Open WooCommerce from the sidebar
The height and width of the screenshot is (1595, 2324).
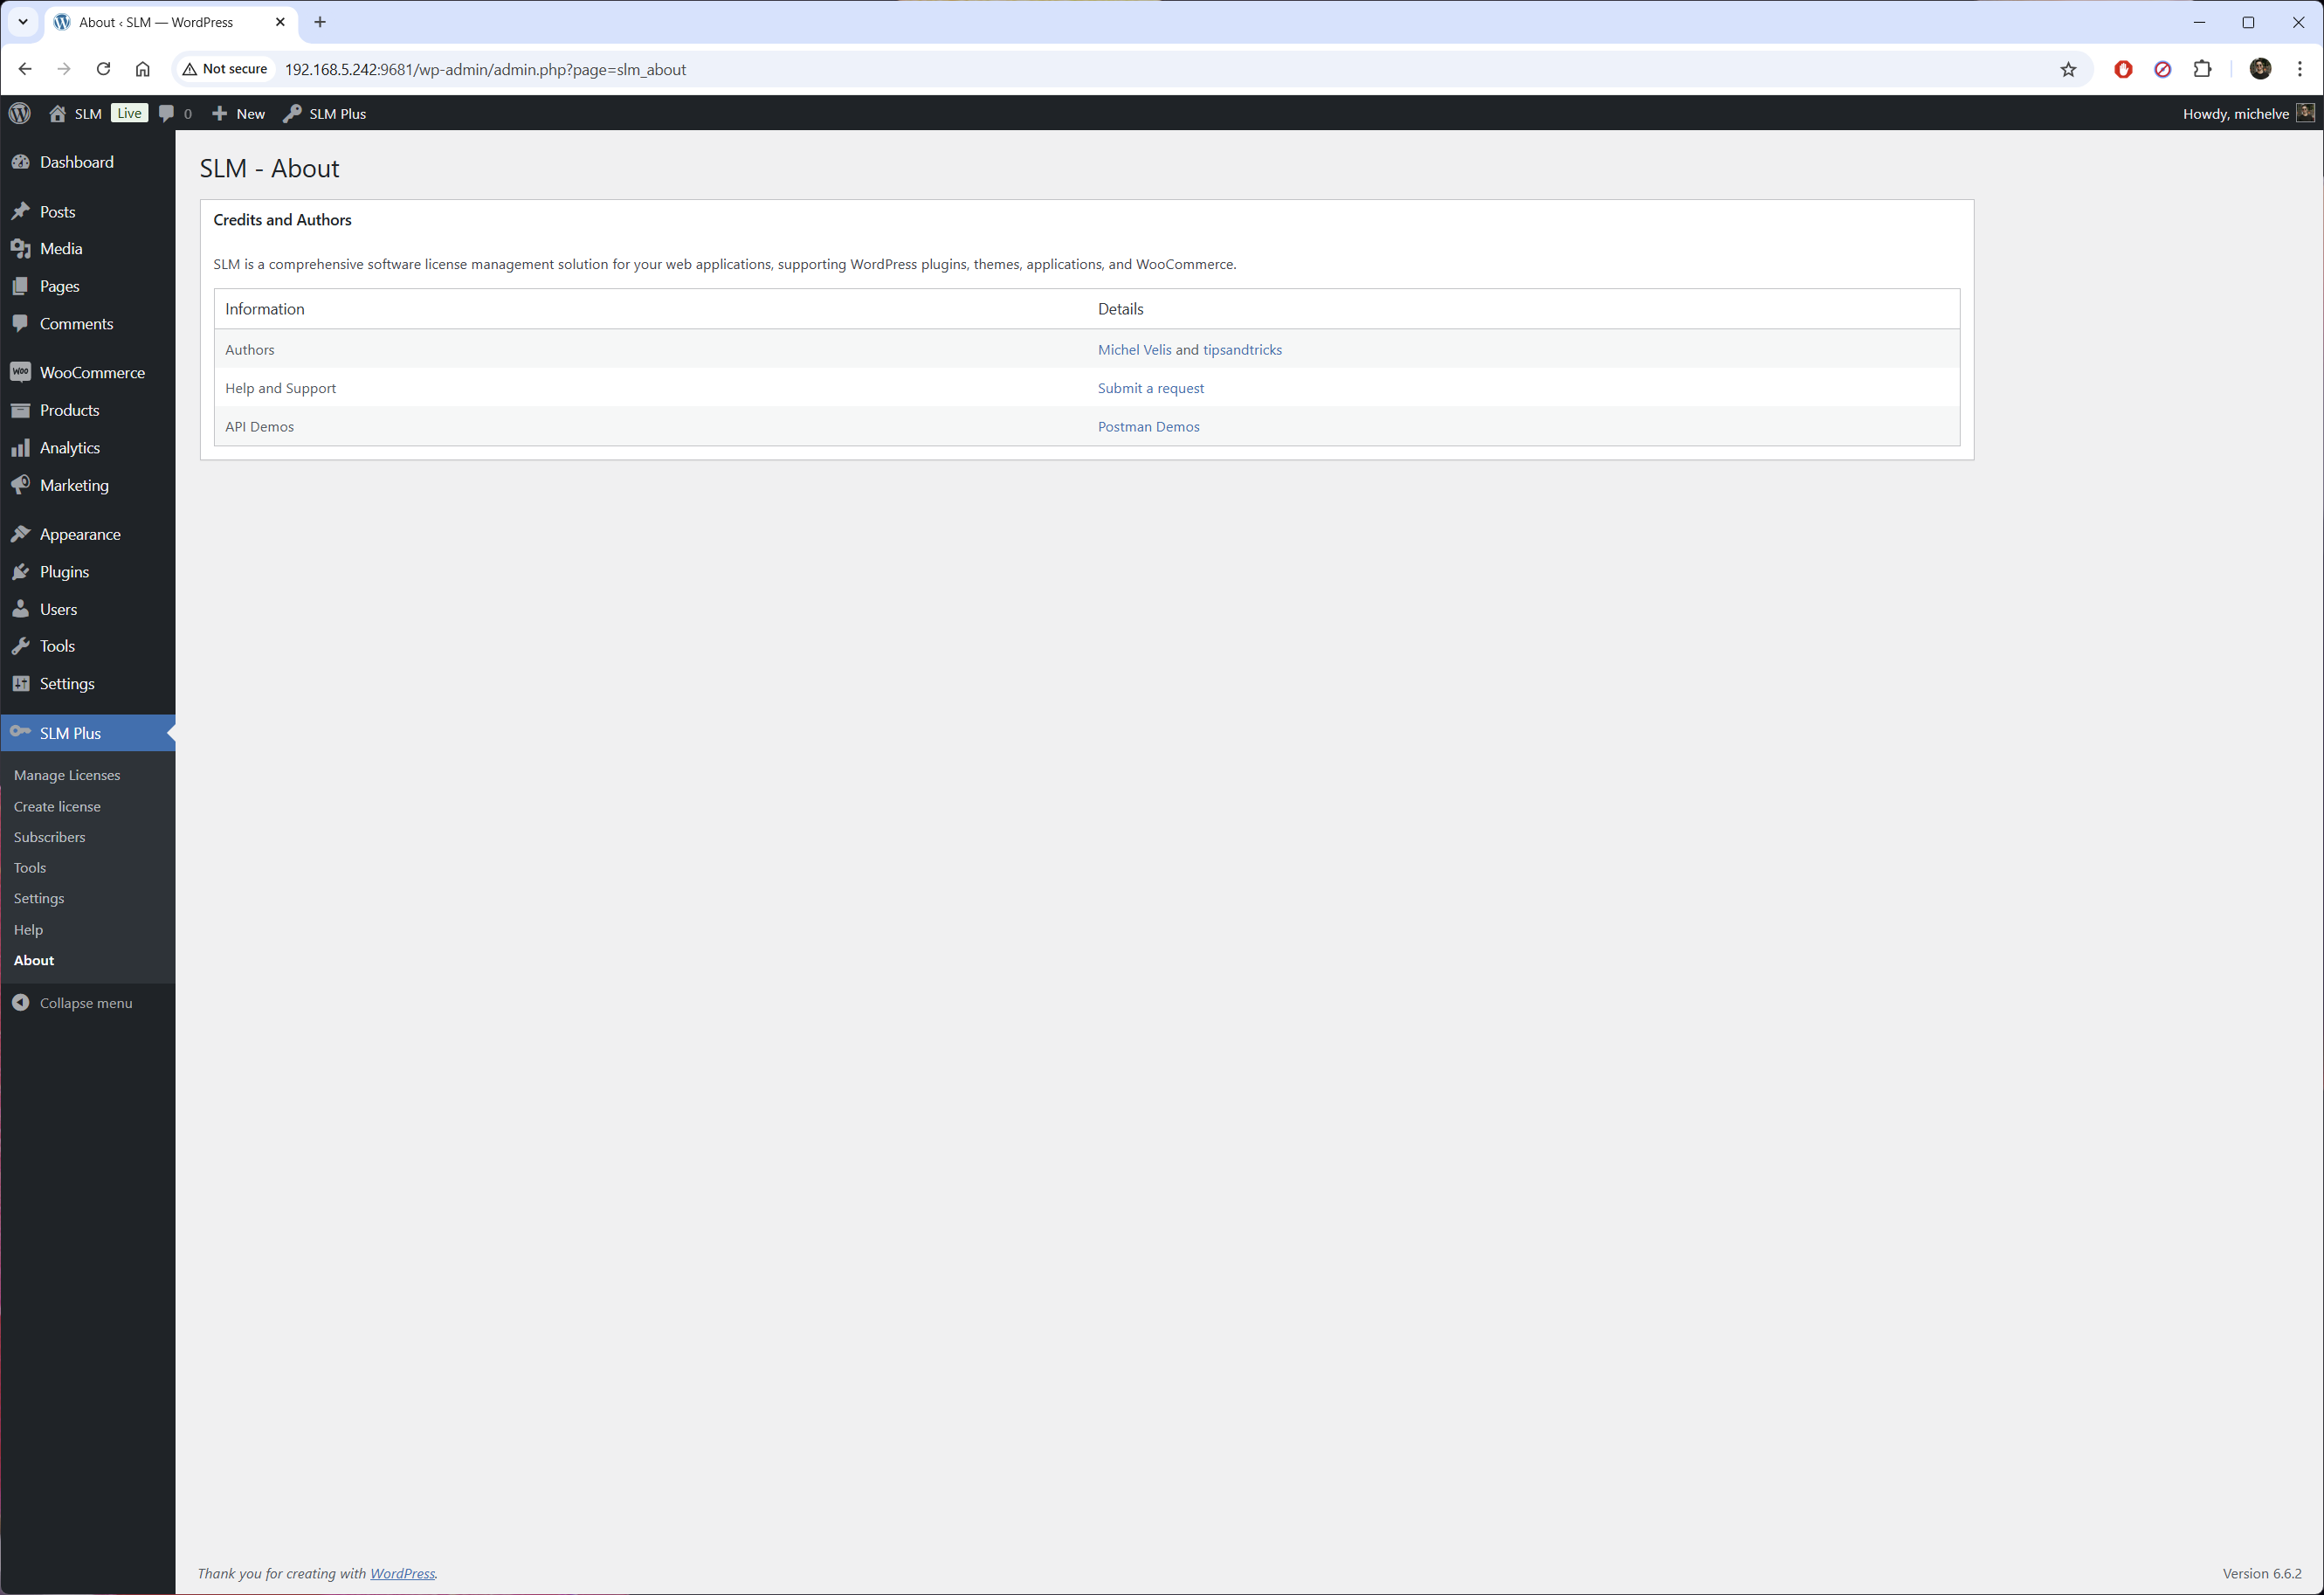92,372
